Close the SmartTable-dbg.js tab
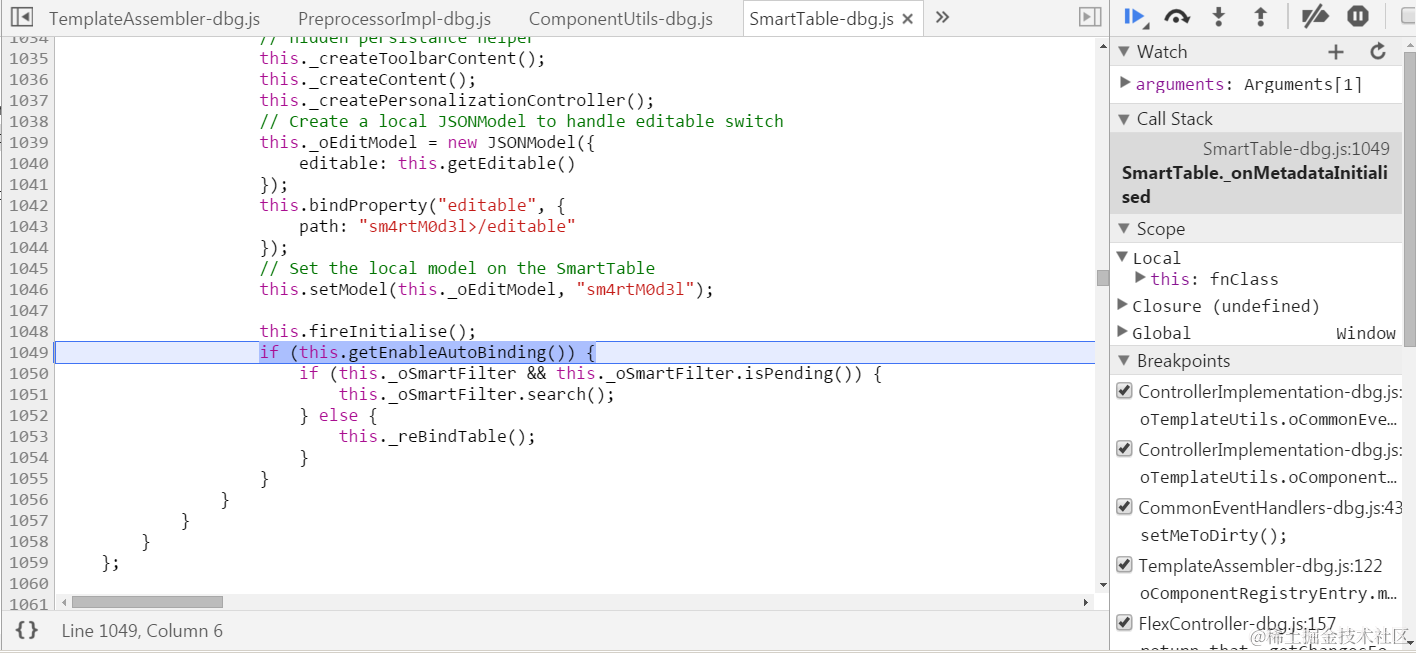Viewport: 1416px width, 653px height. (x=907, y=19)
